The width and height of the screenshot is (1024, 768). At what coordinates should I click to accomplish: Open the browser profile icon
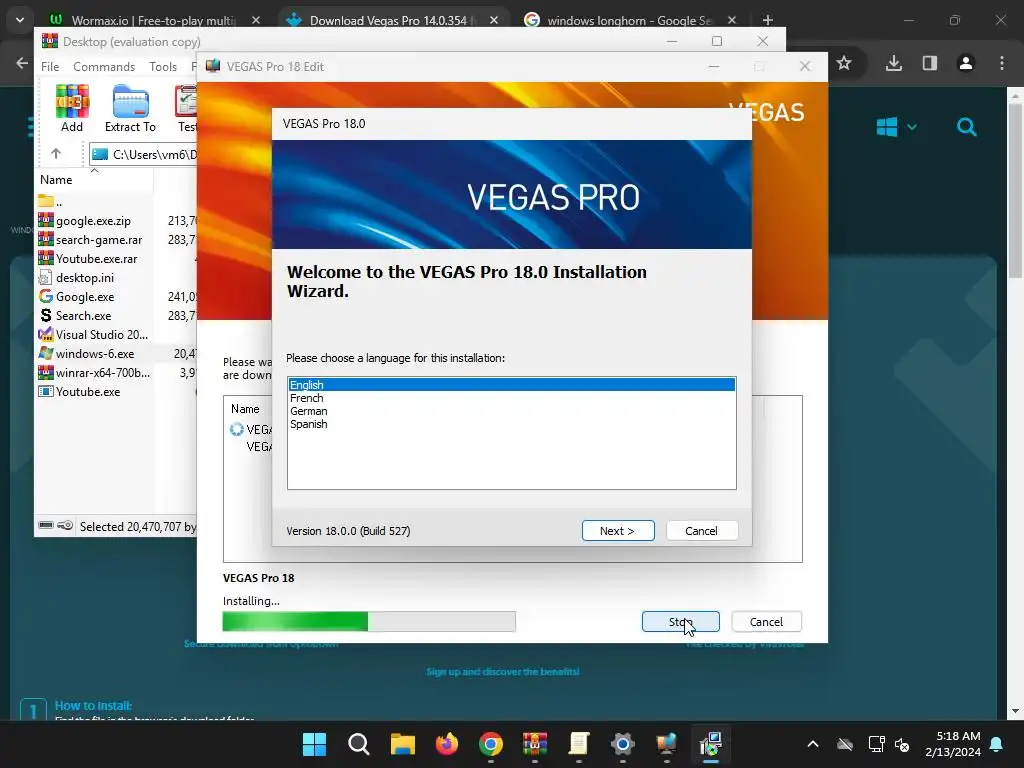click(966, 63)
